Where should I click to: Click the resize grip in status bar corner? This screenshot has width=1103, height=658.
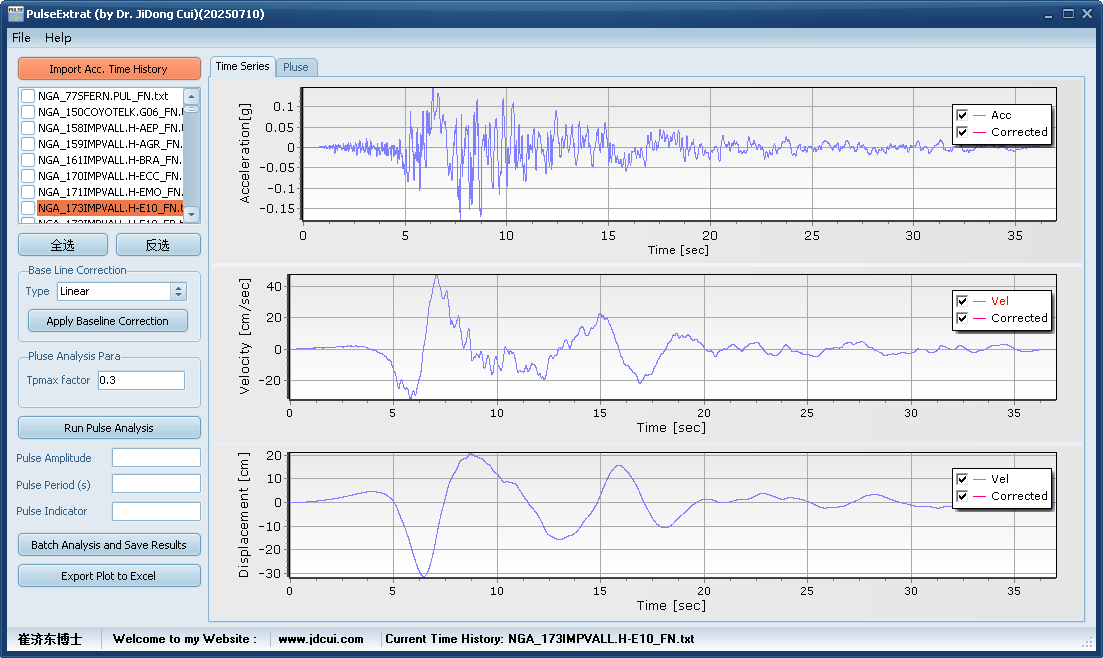click(1088, 641)
